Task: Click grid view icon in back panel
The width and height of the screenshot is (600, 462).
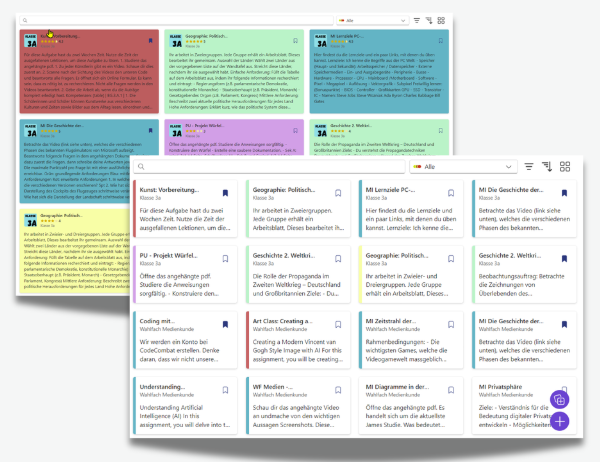Action: [441, 20]
